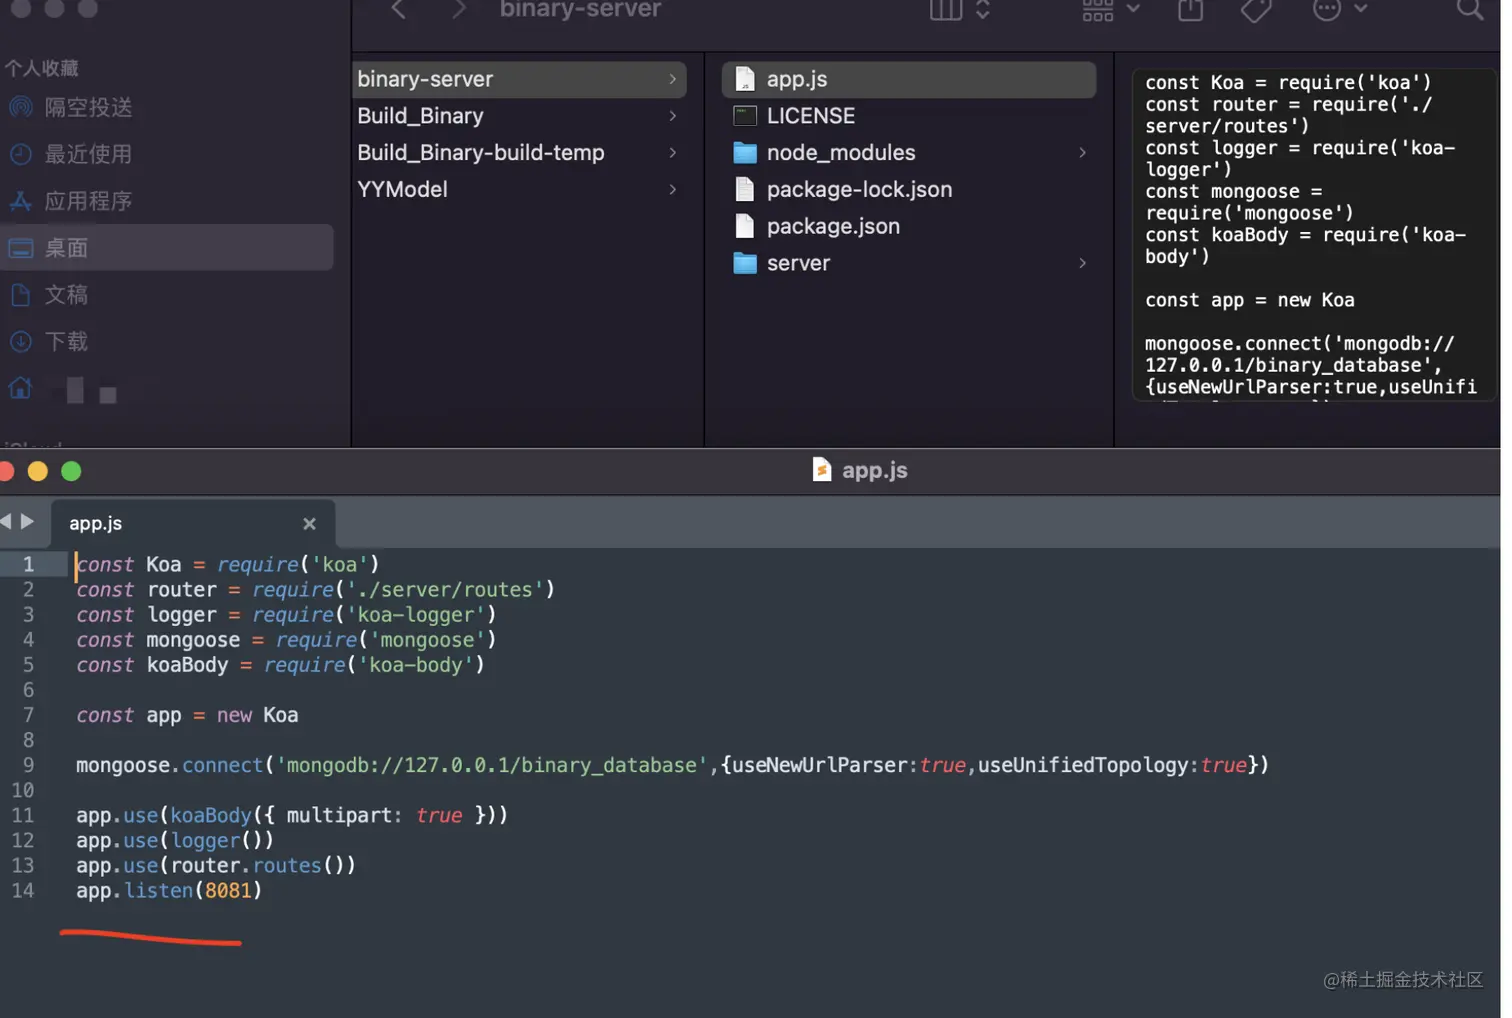The width and height of the screenshot is (1512, 1018).
Task: Click the package.json file icon
Action: [x=744, y=226]
